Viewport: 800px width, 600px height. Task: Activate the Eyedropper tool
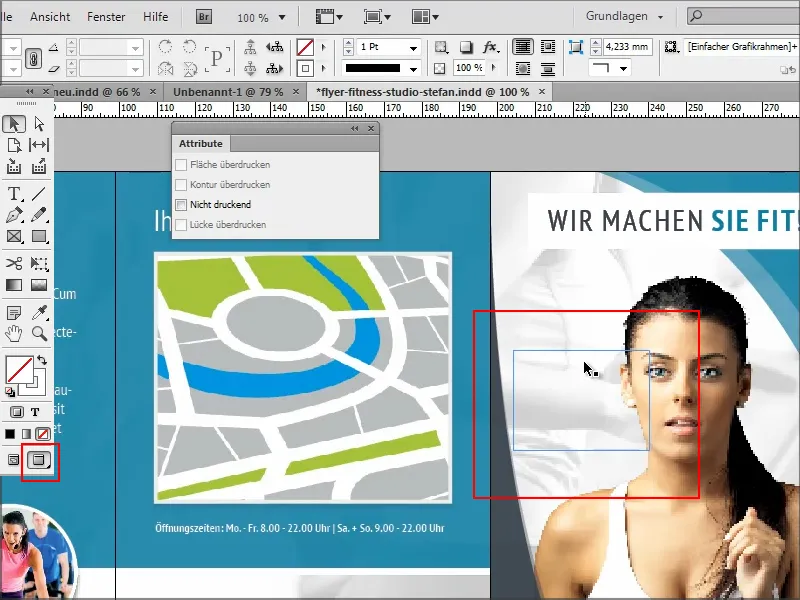39,312
